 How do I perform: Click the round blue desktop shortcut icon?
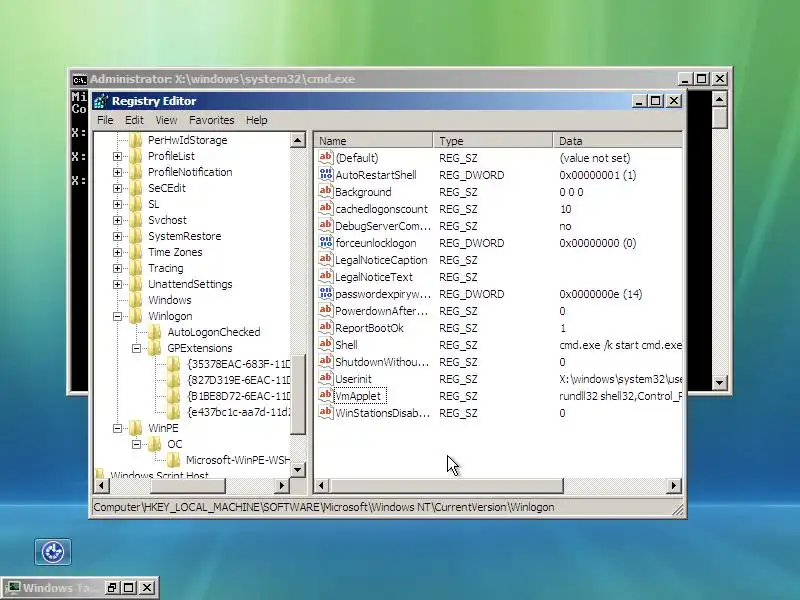53,552
